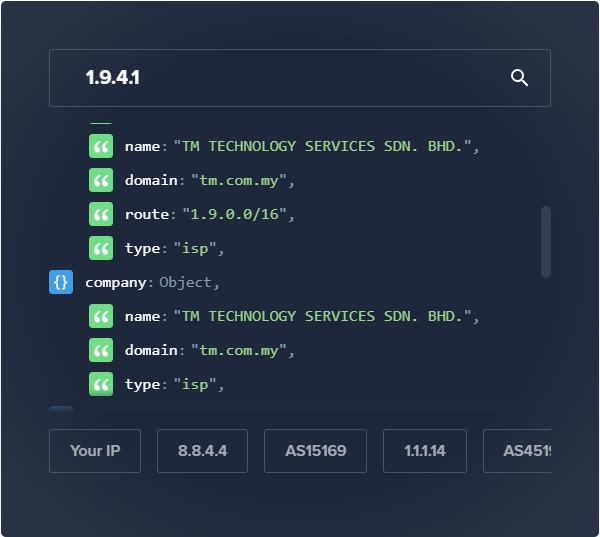Click the JSON results scrollbar thumb

click(546, 242)
